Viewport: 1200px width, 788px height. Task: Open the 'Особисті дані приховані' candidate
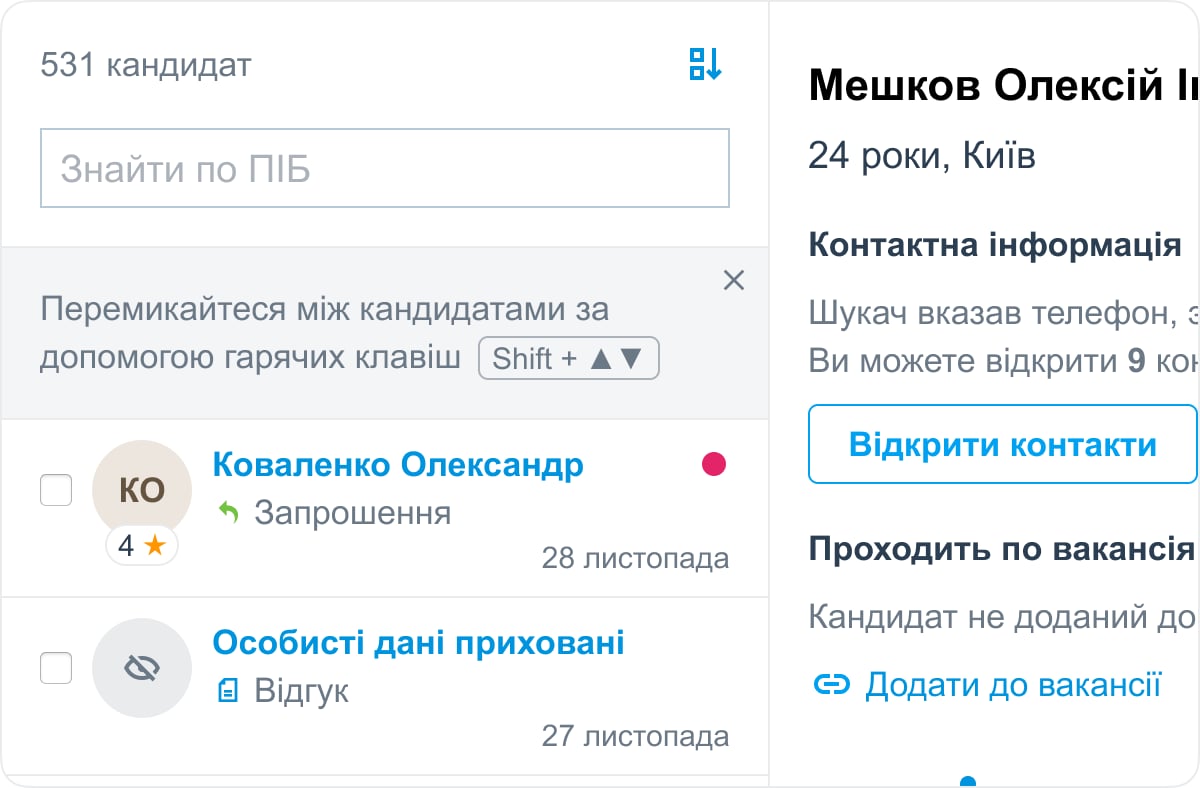point(418,642)
